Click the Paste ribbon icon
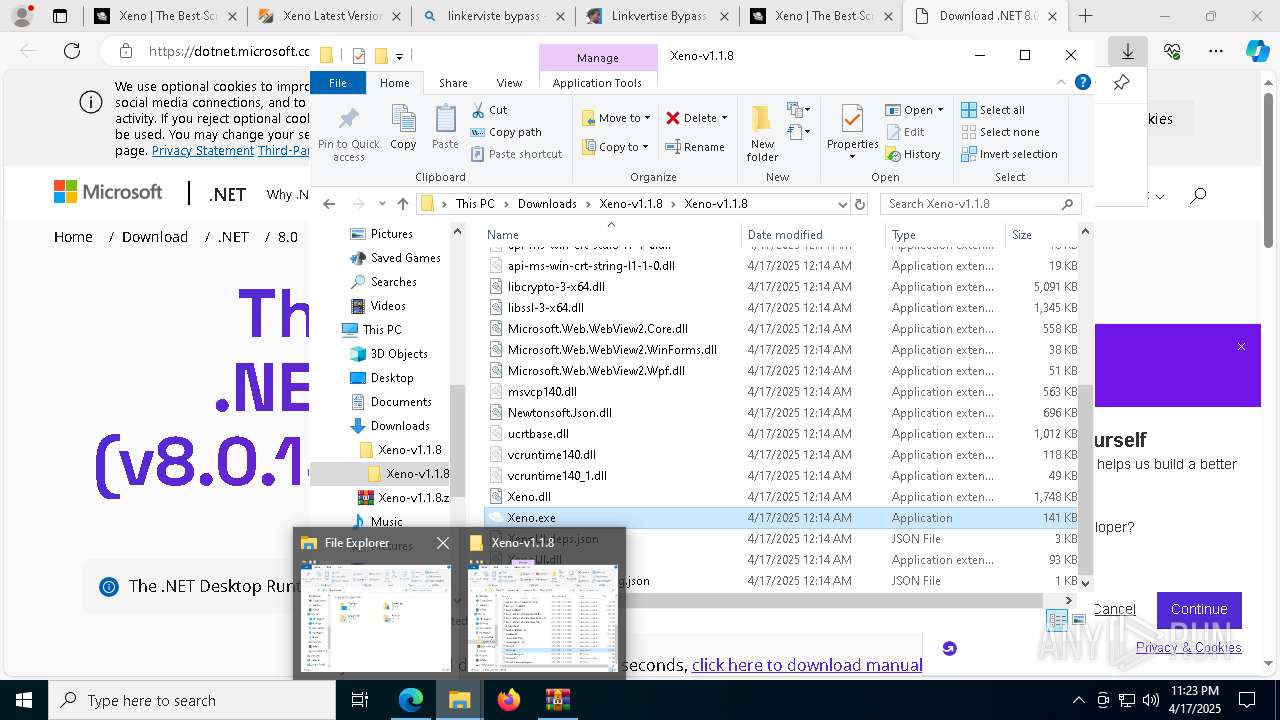 pos(445,120)
